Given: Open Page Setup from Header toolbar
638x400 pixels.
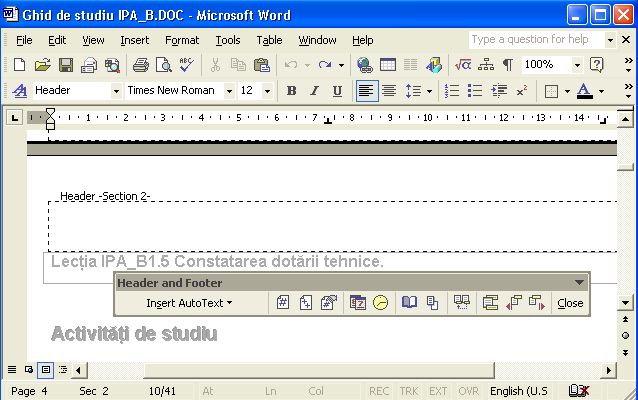Looking at the screenshot, I should pyautogui.click(x=409, y=303).
